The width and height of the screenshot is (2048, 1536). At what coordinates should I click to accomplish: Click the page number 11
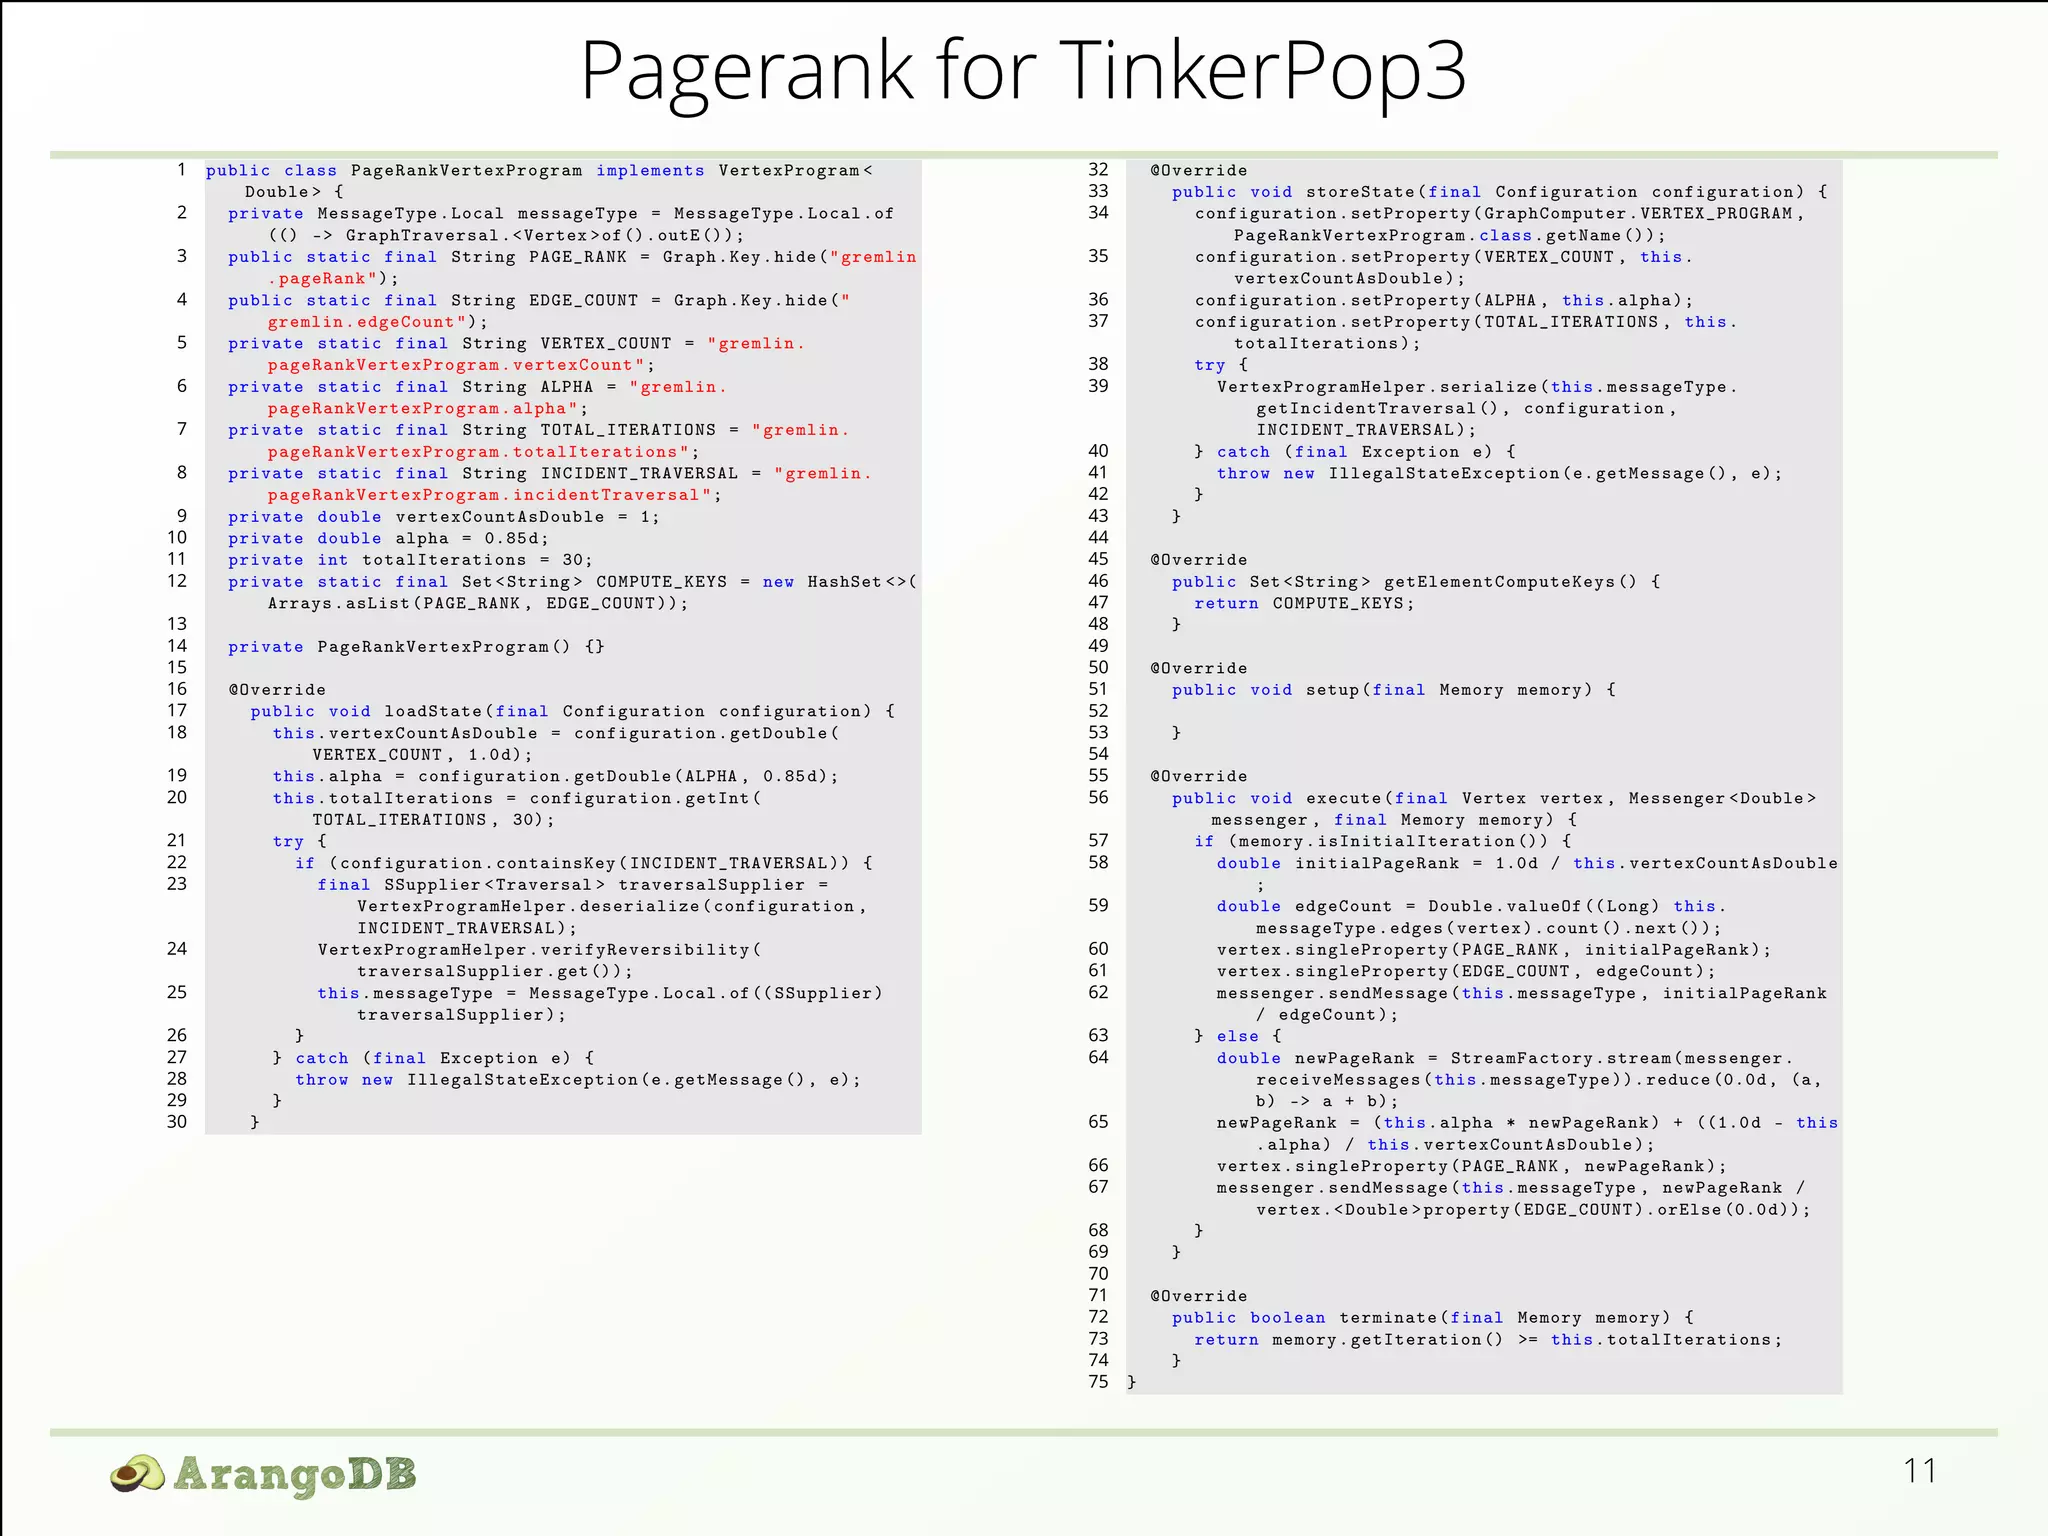(1919, 1471)
